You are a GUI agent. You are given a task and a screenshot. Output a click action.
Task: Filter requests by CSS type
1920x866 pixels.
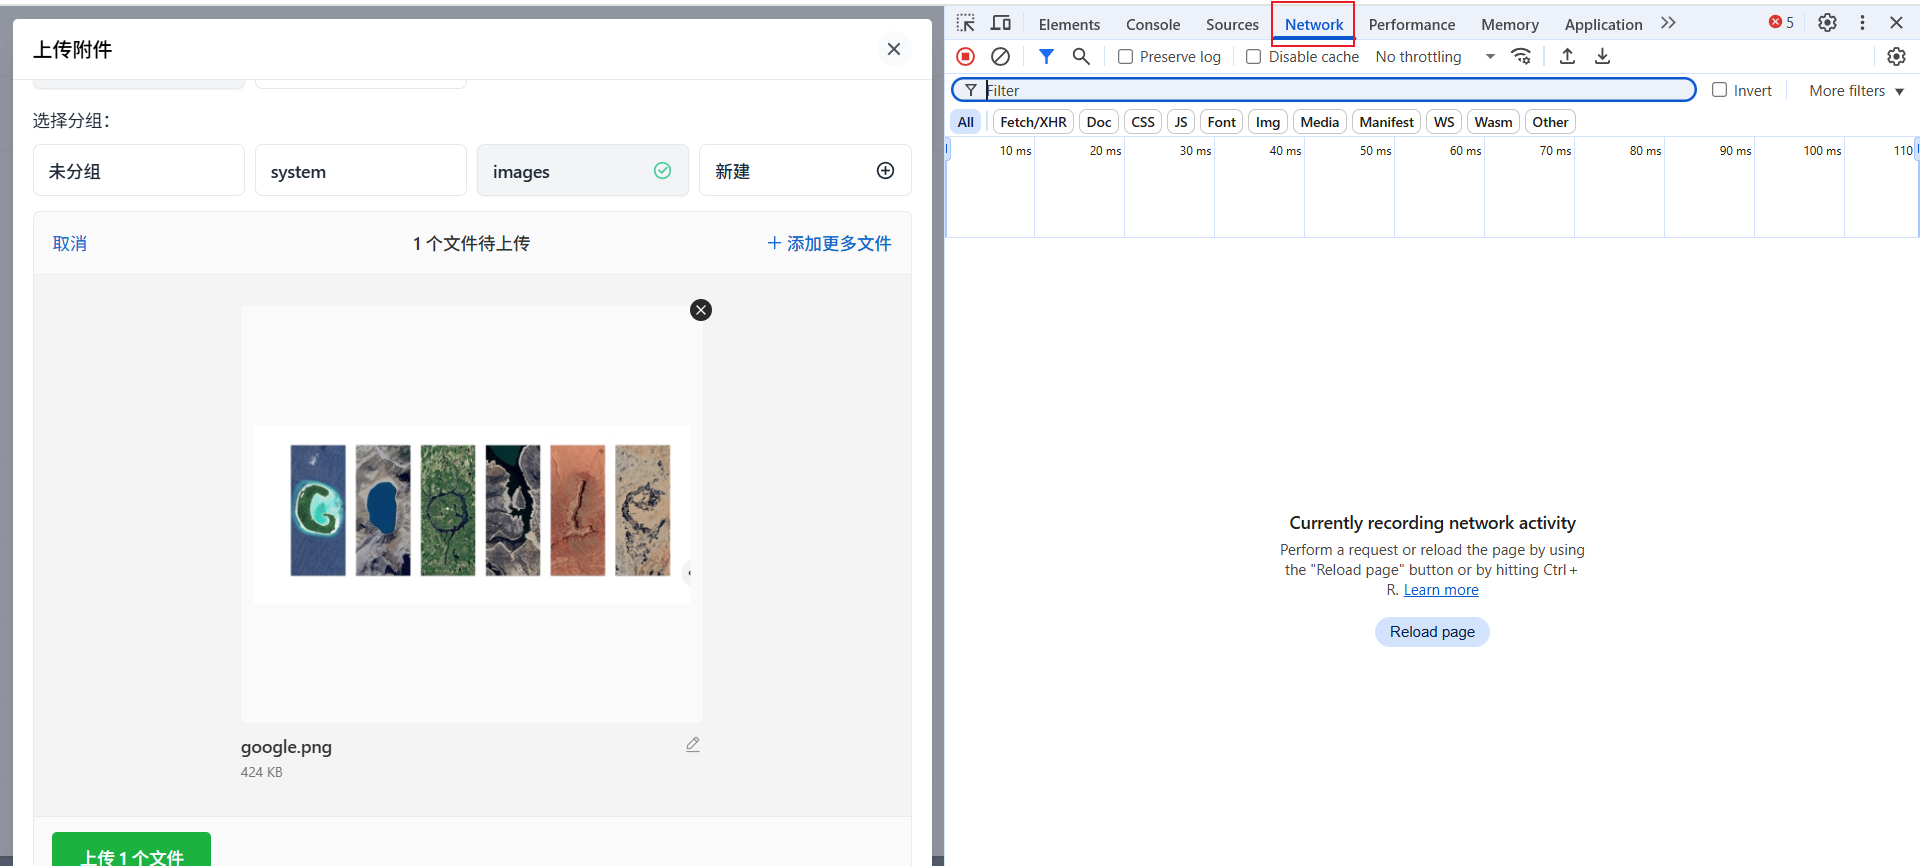coord(1142,122)
